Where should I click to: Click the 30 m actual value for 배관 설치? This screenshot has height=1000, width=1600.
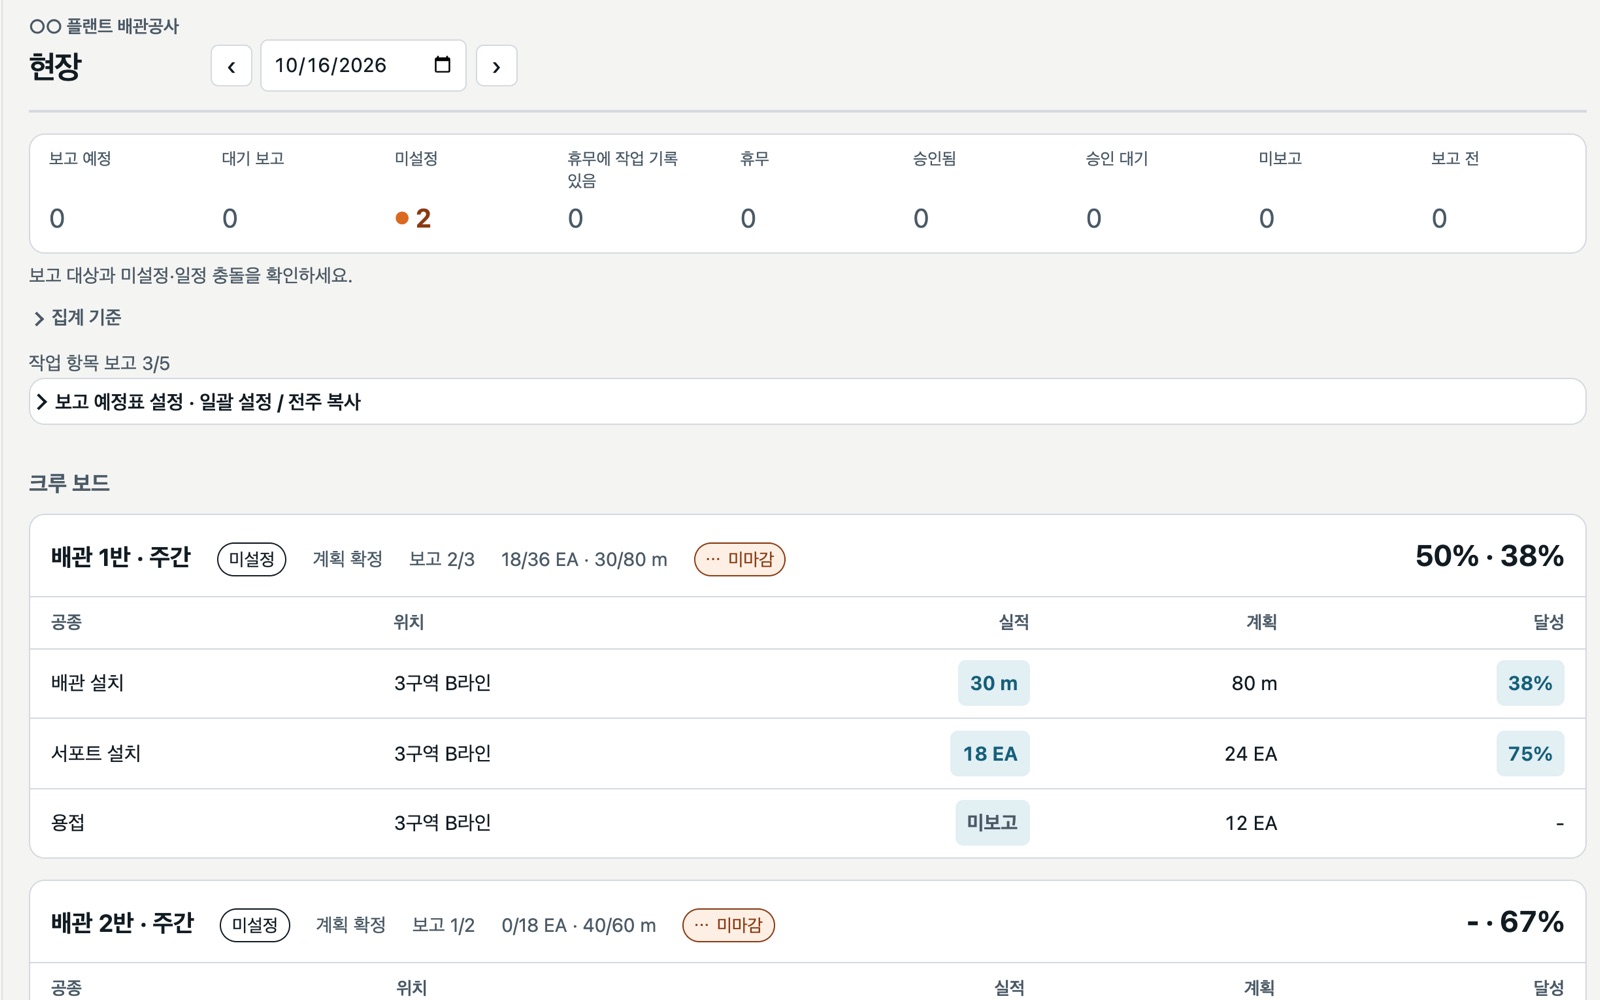(x=994, y=683)
